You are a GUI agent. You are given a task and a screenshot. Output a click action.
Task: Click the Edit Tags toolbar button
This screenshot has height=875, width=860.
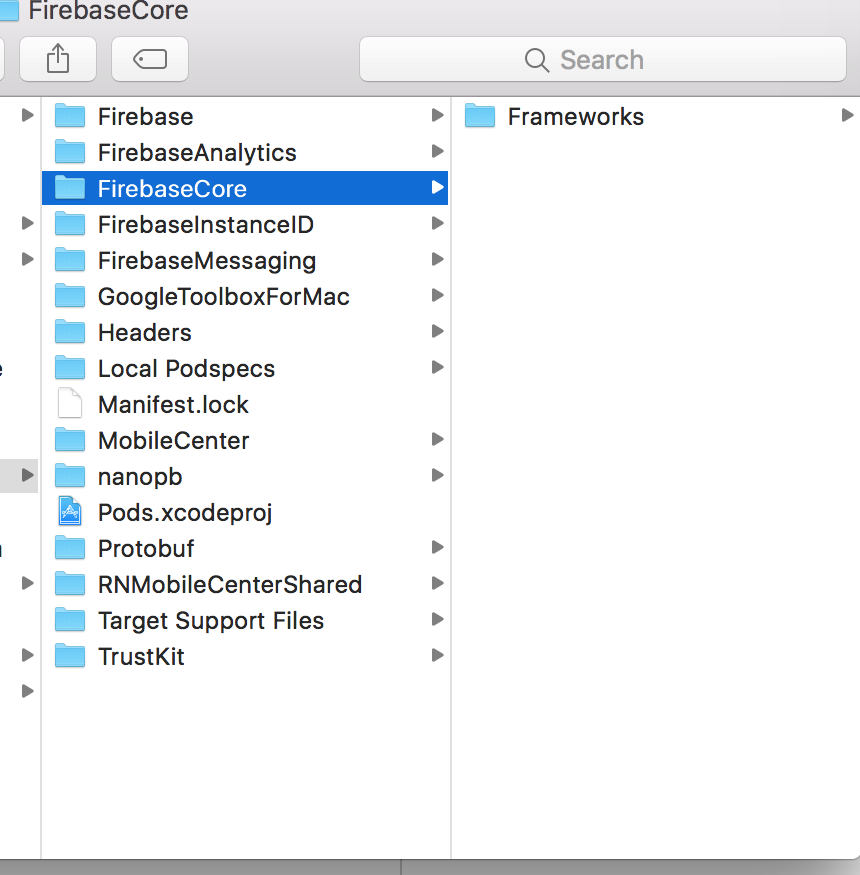pyautogui.click(x=150, y=59)
